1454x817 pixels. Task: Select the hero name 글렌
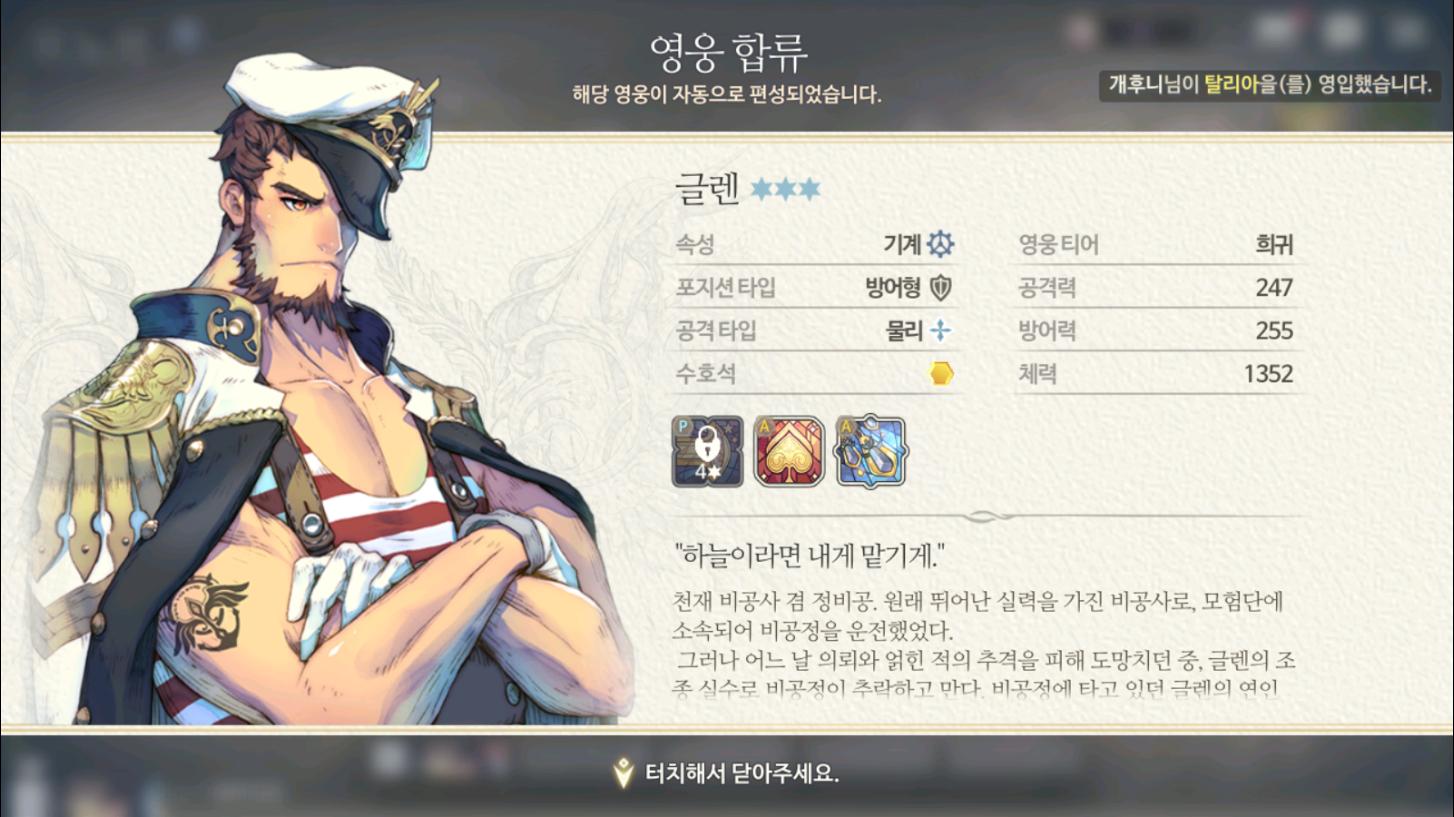707,189
